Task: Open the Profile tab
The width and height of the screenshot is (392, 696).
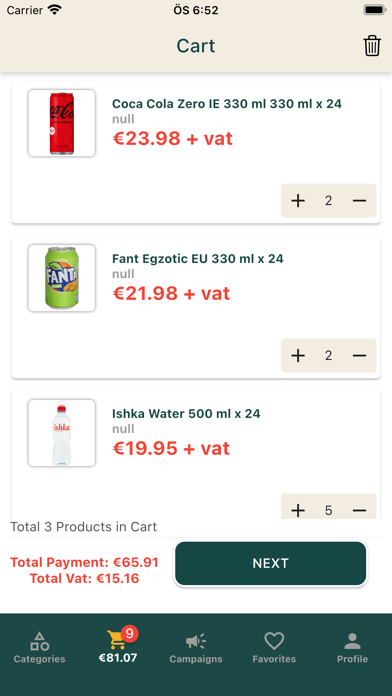Action: 352,648
